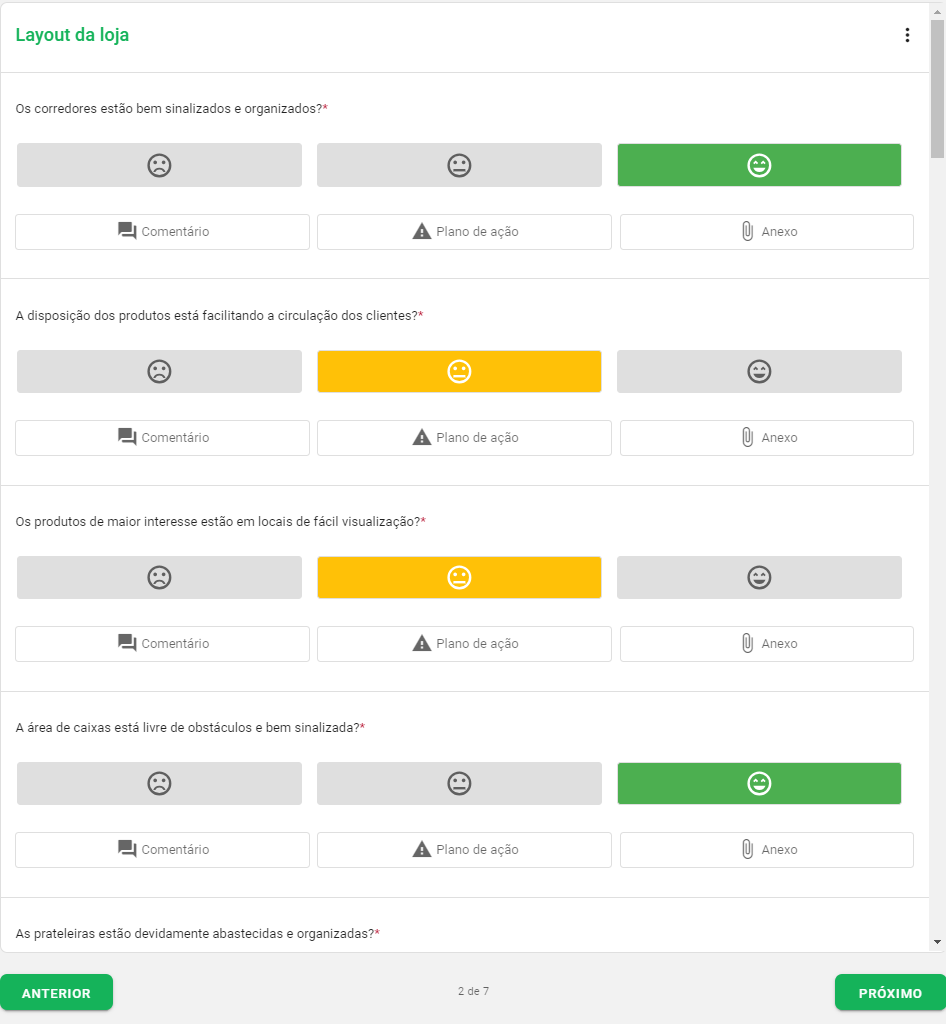Image resolution: width=946 pixels, height=1024 pixels.
Task: Select the sad face for the corridors question
Action: coord(159,164)
